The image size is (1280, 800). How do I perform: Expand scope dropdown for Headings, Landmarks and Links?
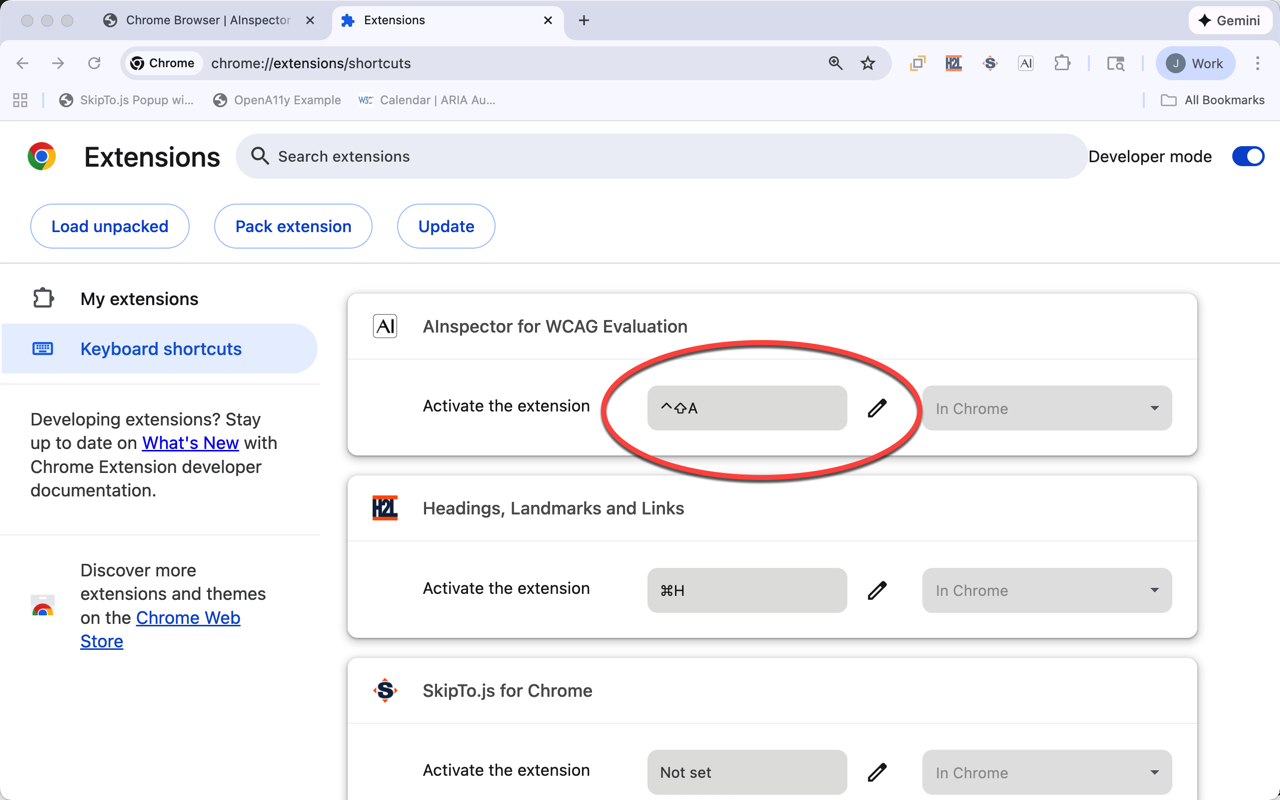(x=1046, y=590)
